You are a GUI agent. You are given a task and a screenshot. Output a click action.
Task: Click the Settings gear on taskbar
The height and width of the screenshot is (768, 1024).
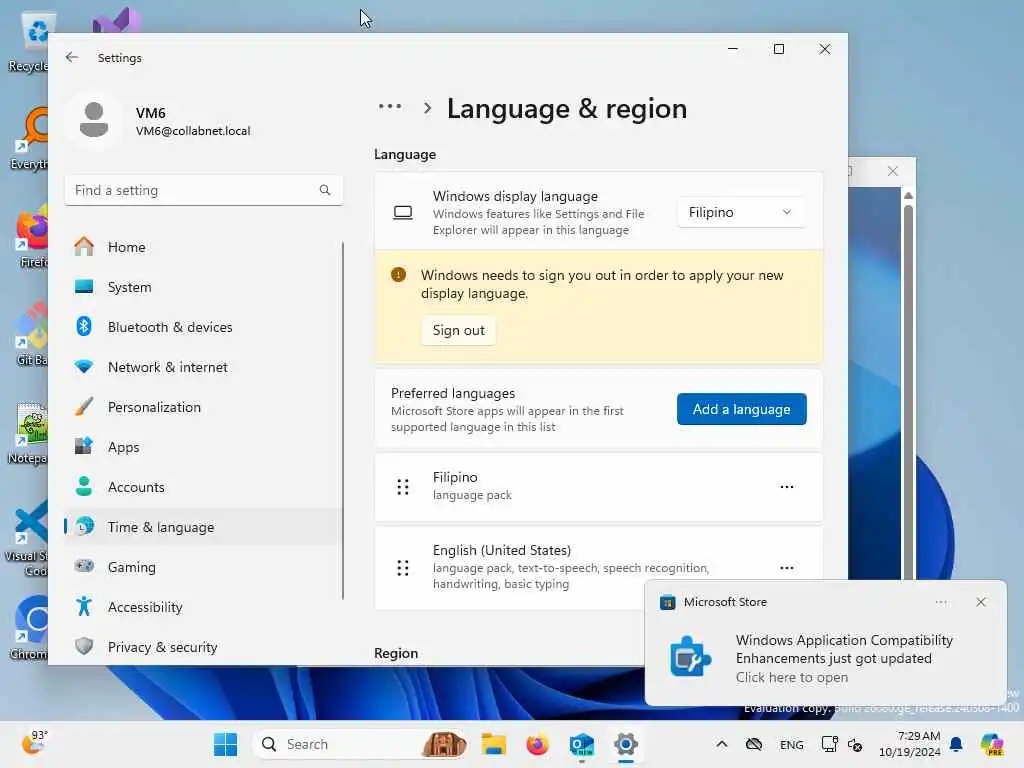(x=625, y=744)
